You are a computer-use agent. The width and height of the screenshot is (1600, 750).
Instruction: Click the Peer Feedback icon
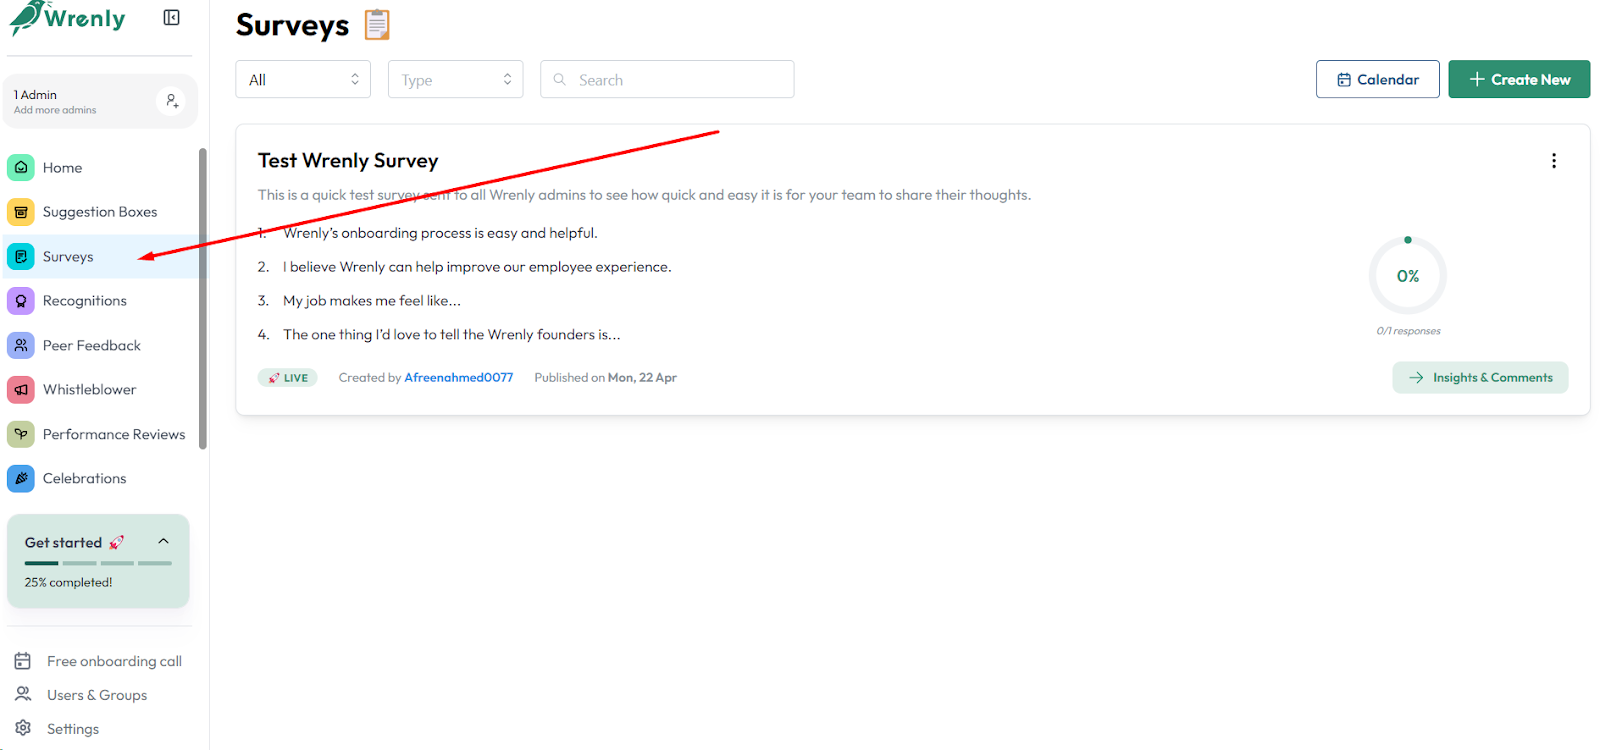pos(21,345)
